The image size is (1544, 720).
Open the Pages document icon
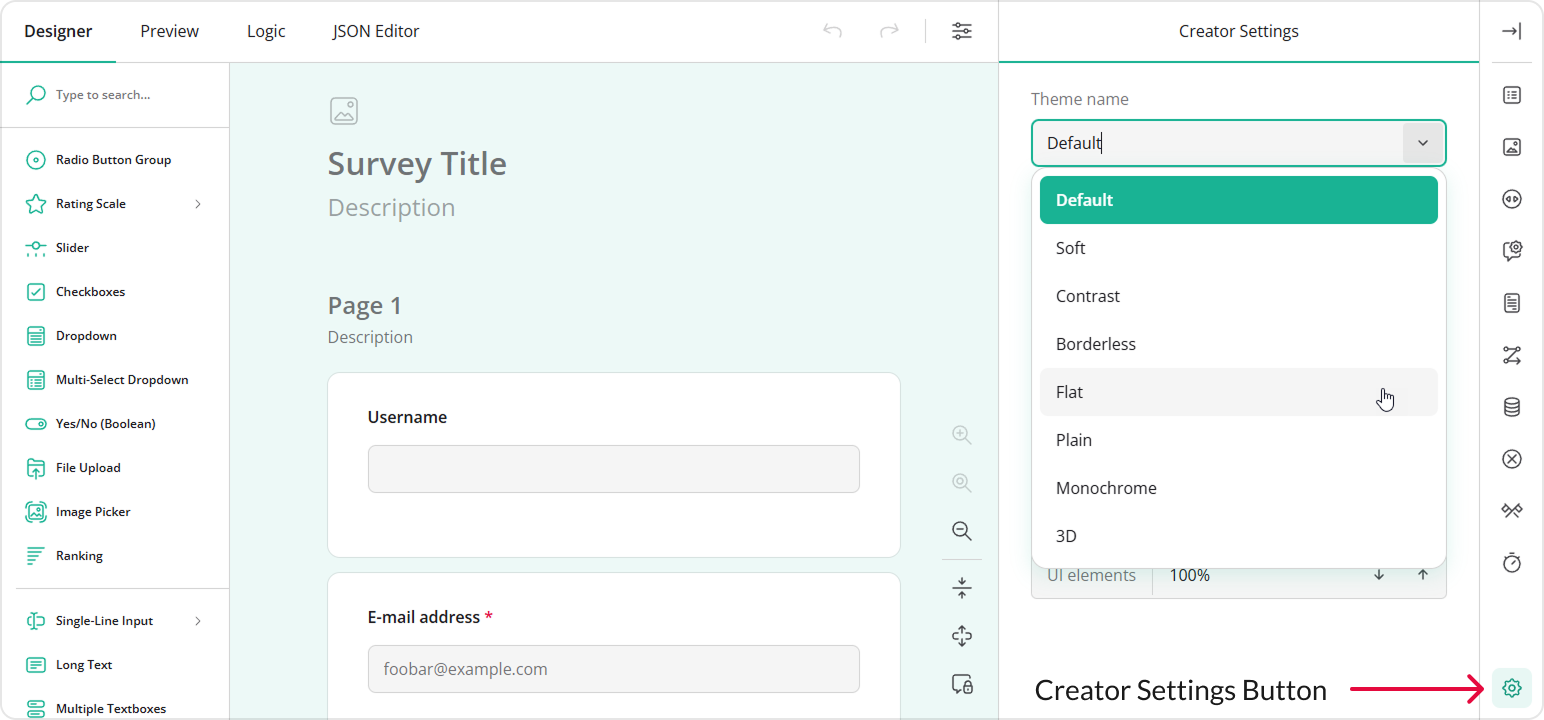point(1512,302)
